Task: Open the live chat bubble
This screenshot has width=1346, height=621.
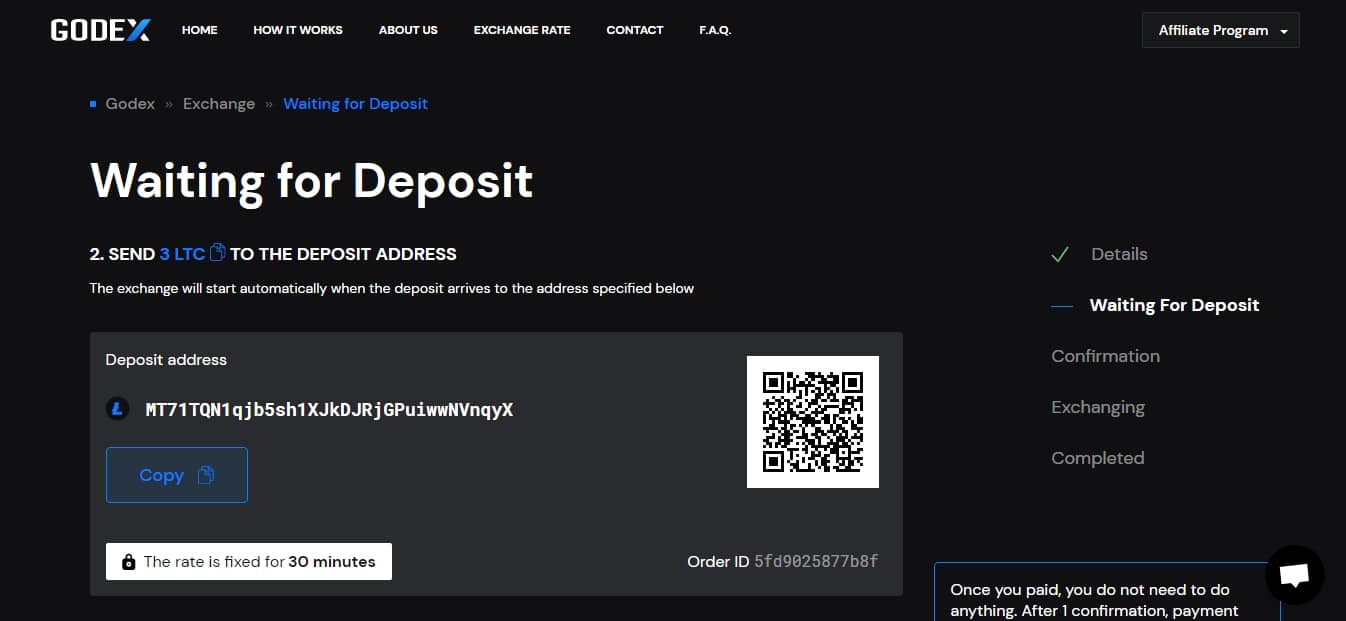Action: [1294, 575]
